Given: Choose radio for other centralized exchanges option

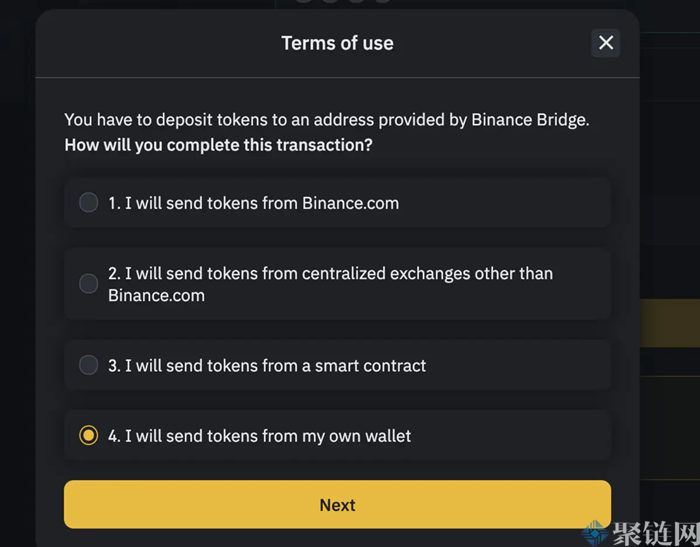Looking at the screenshot, I should click(89, 284).
